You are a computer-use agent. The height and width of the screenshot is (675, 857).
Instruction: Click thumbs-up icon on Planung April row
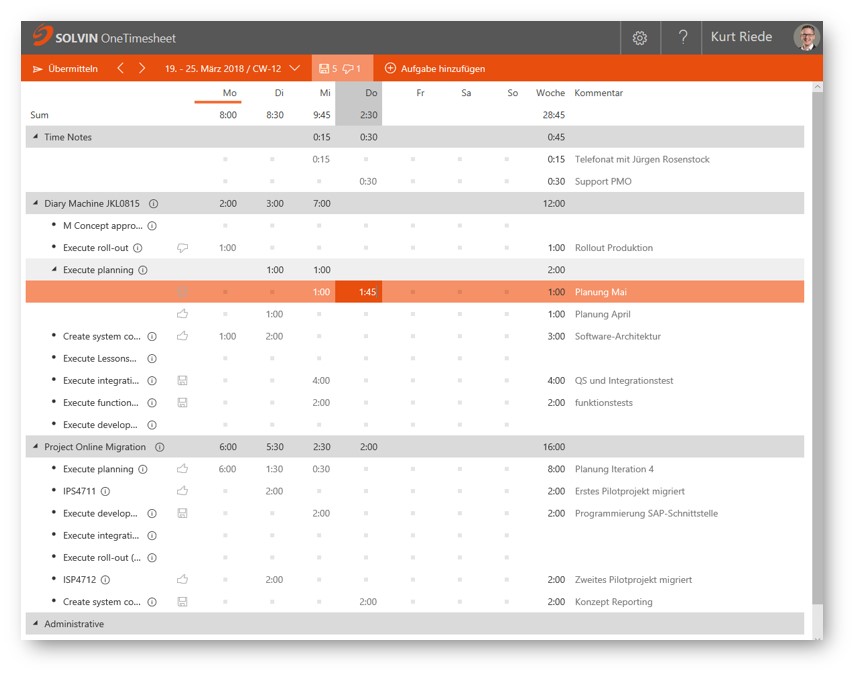(183, 314)
